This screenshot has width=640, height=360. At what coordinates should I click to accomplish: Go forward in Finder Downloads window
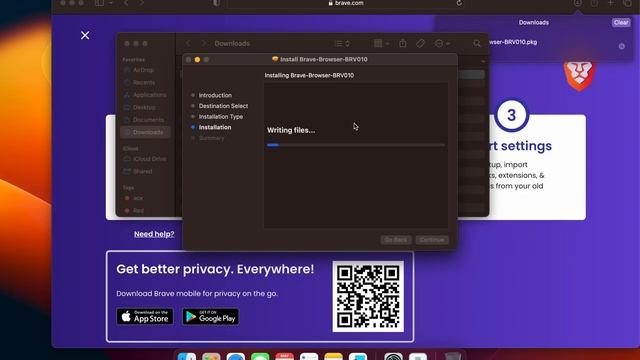click(203, 43)
